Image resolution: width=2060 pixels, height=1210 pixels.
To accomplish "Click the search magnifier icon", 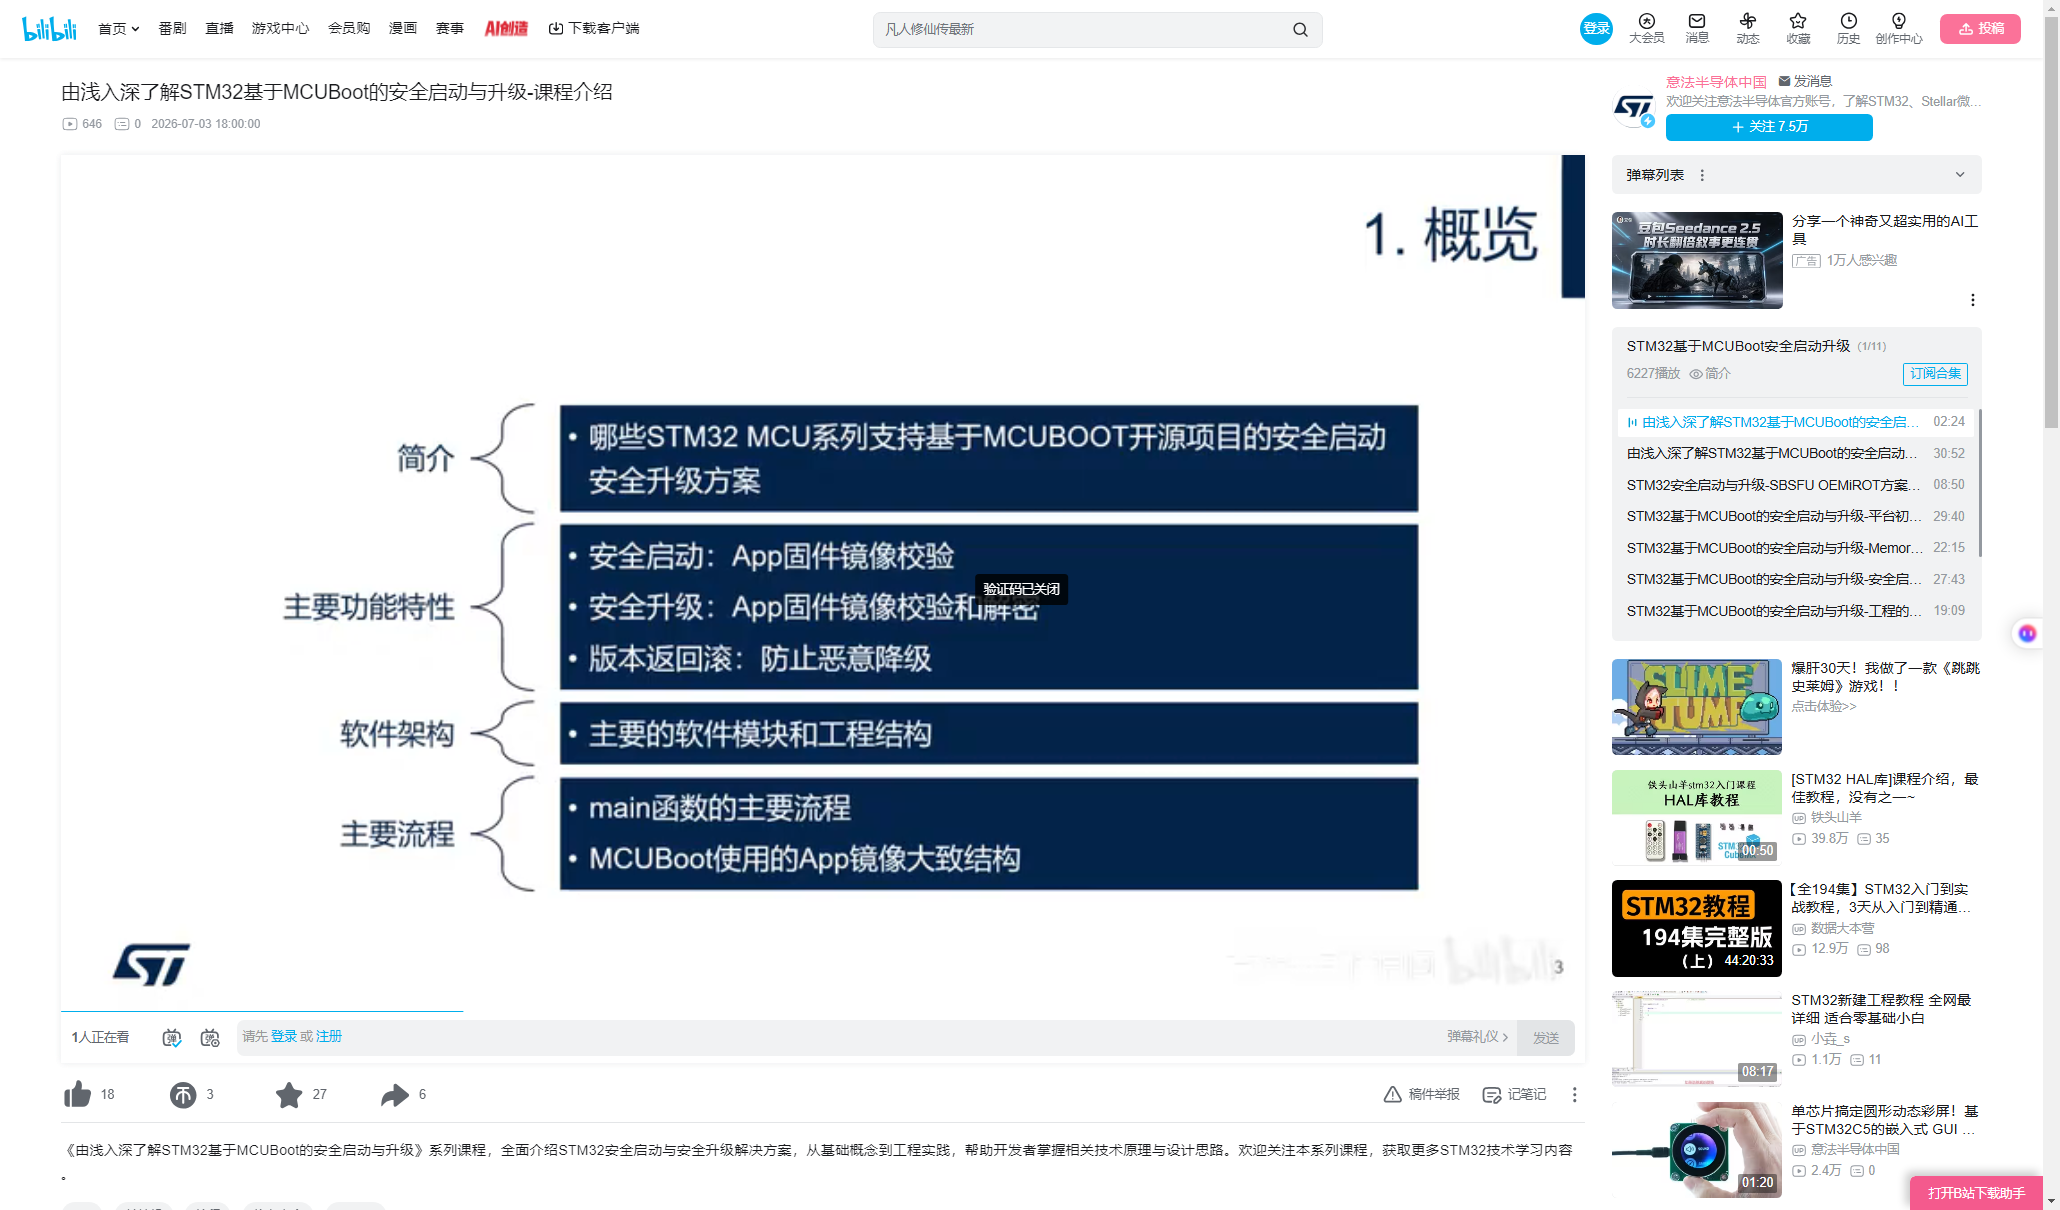I will [1300, 30].
